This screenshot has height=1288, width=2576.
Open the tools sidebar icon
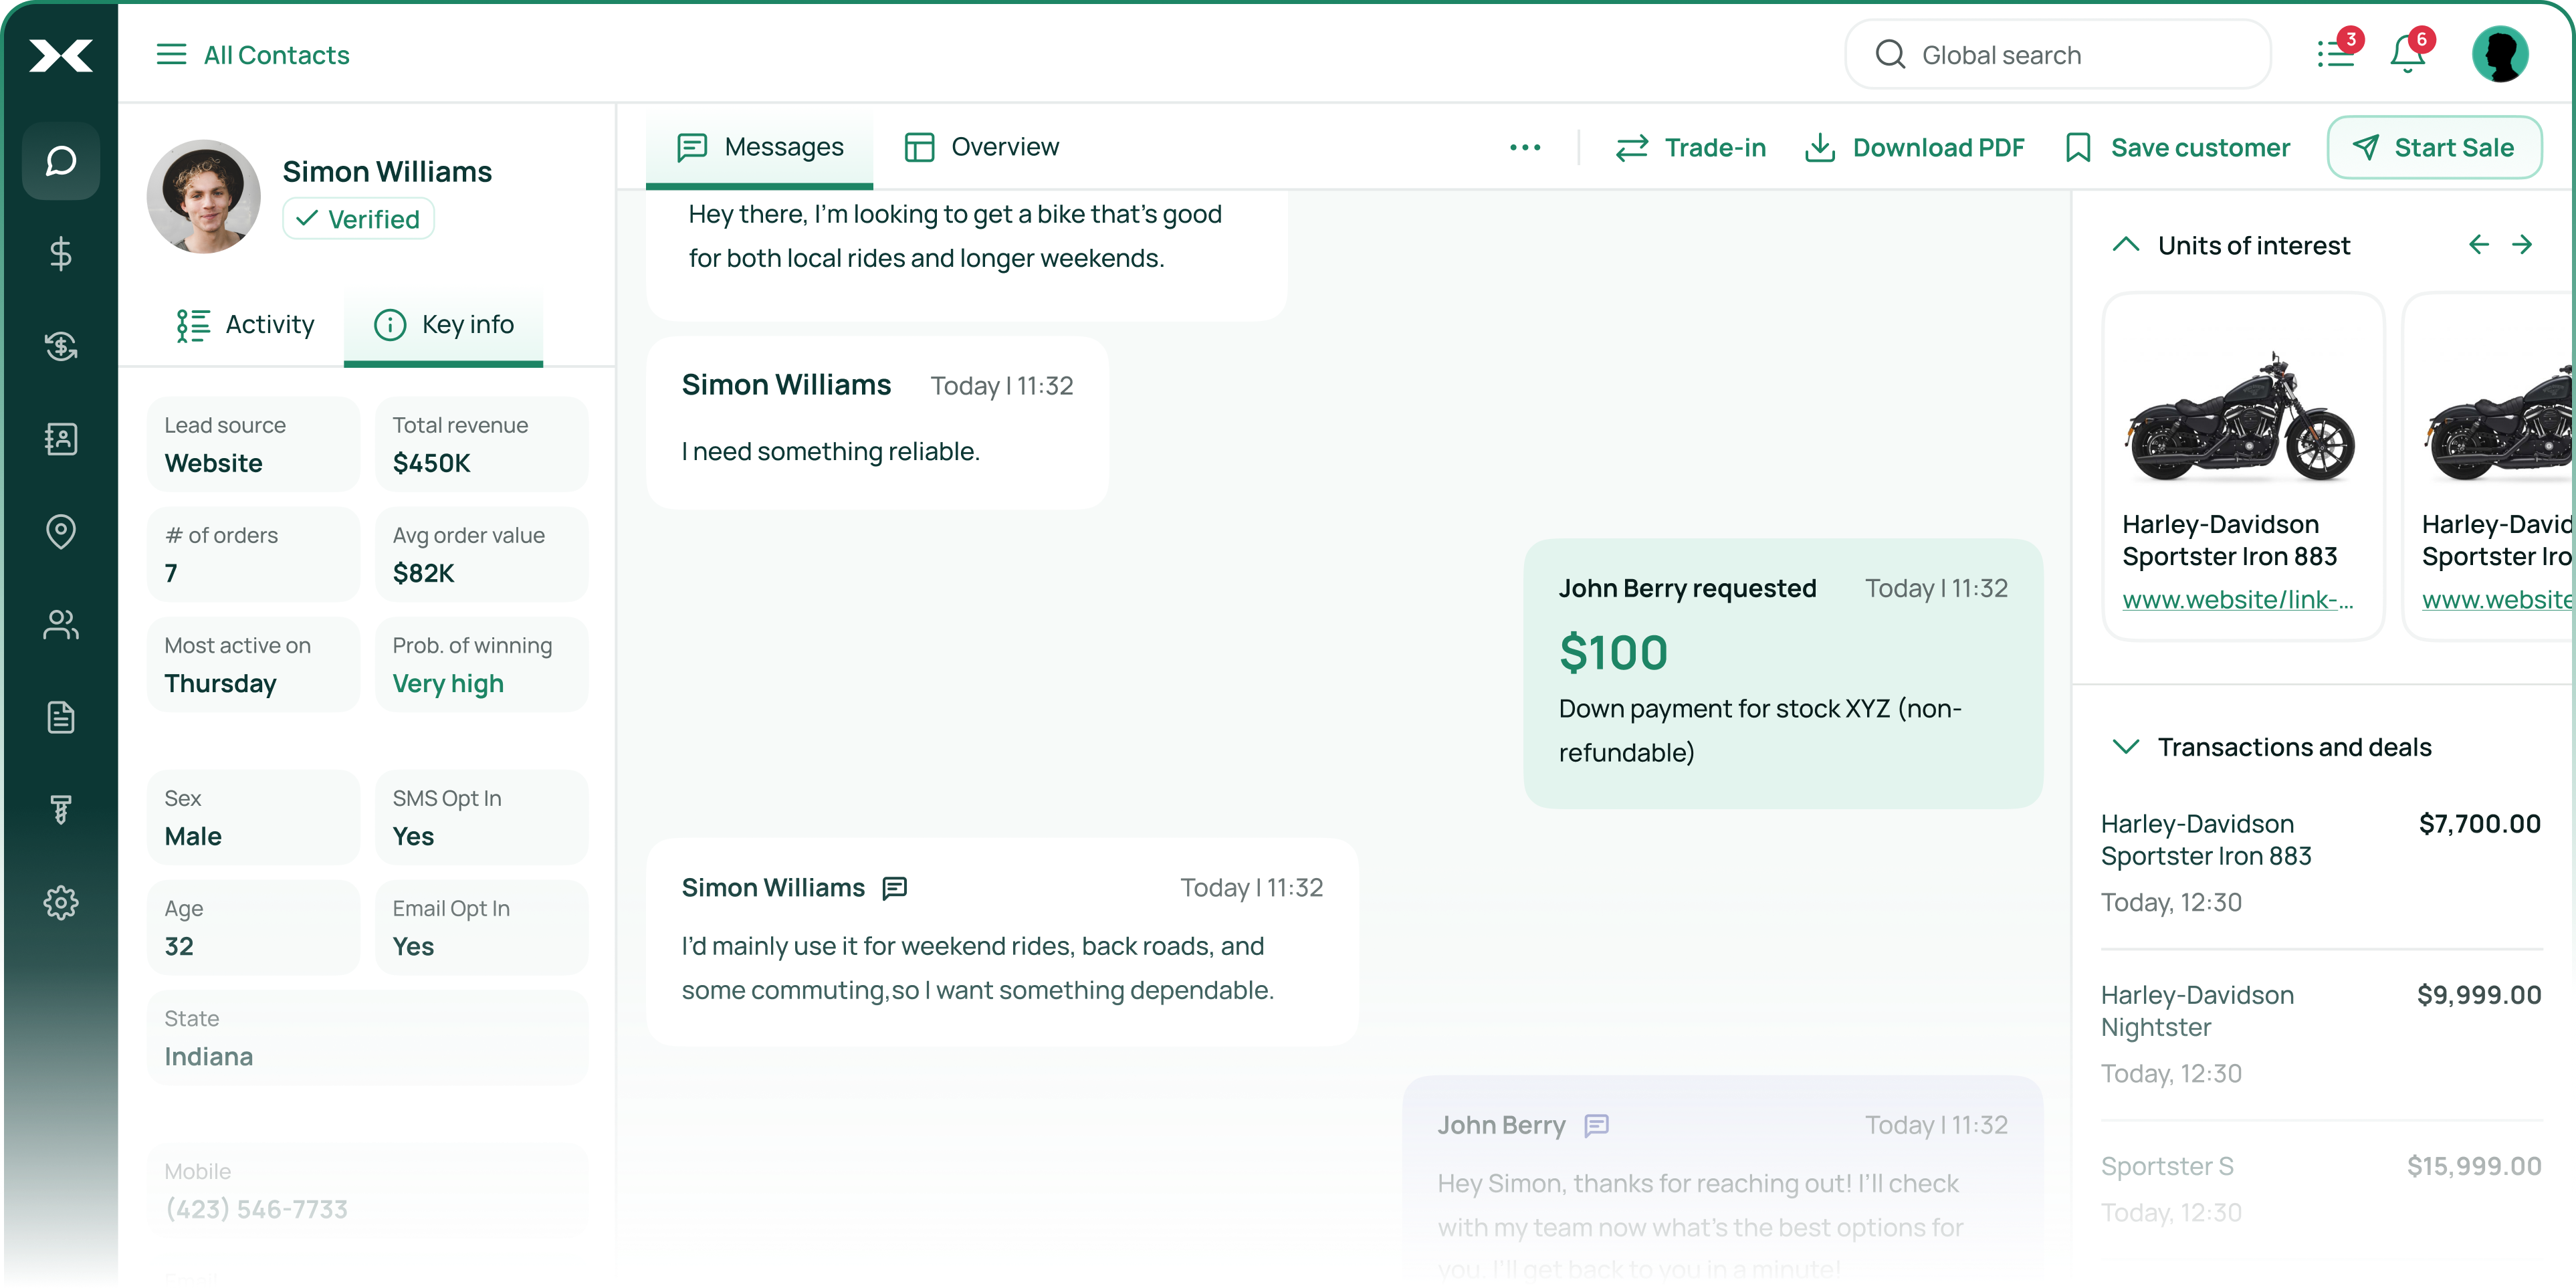(61, 809)
